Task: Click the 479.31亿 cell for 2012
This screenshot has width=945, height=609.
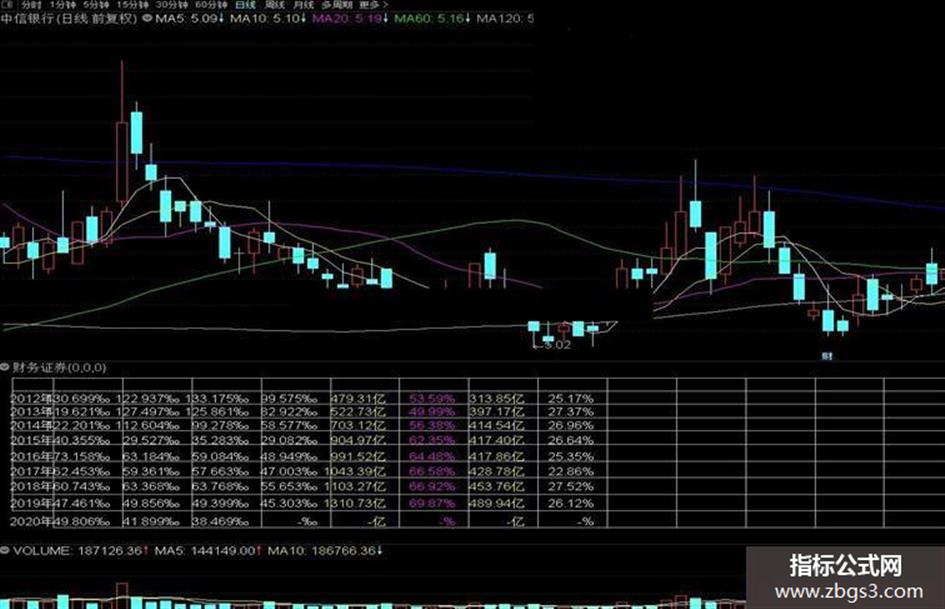Action: [358, 399]
